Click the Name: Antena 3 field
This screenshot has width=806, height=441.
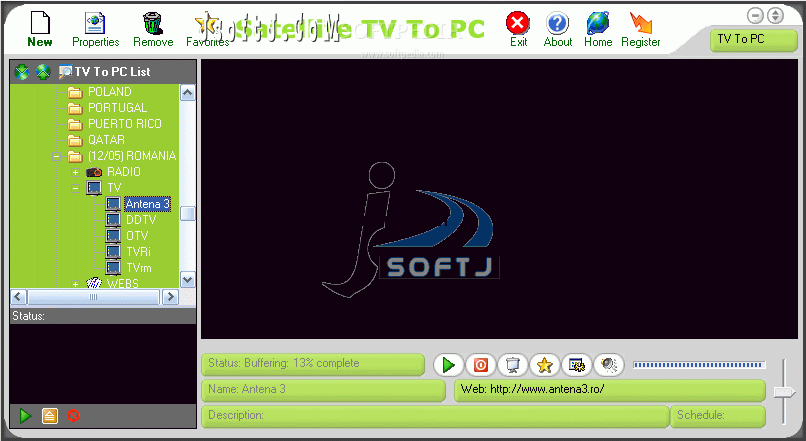pyautogui.click(x=323, y=389)
